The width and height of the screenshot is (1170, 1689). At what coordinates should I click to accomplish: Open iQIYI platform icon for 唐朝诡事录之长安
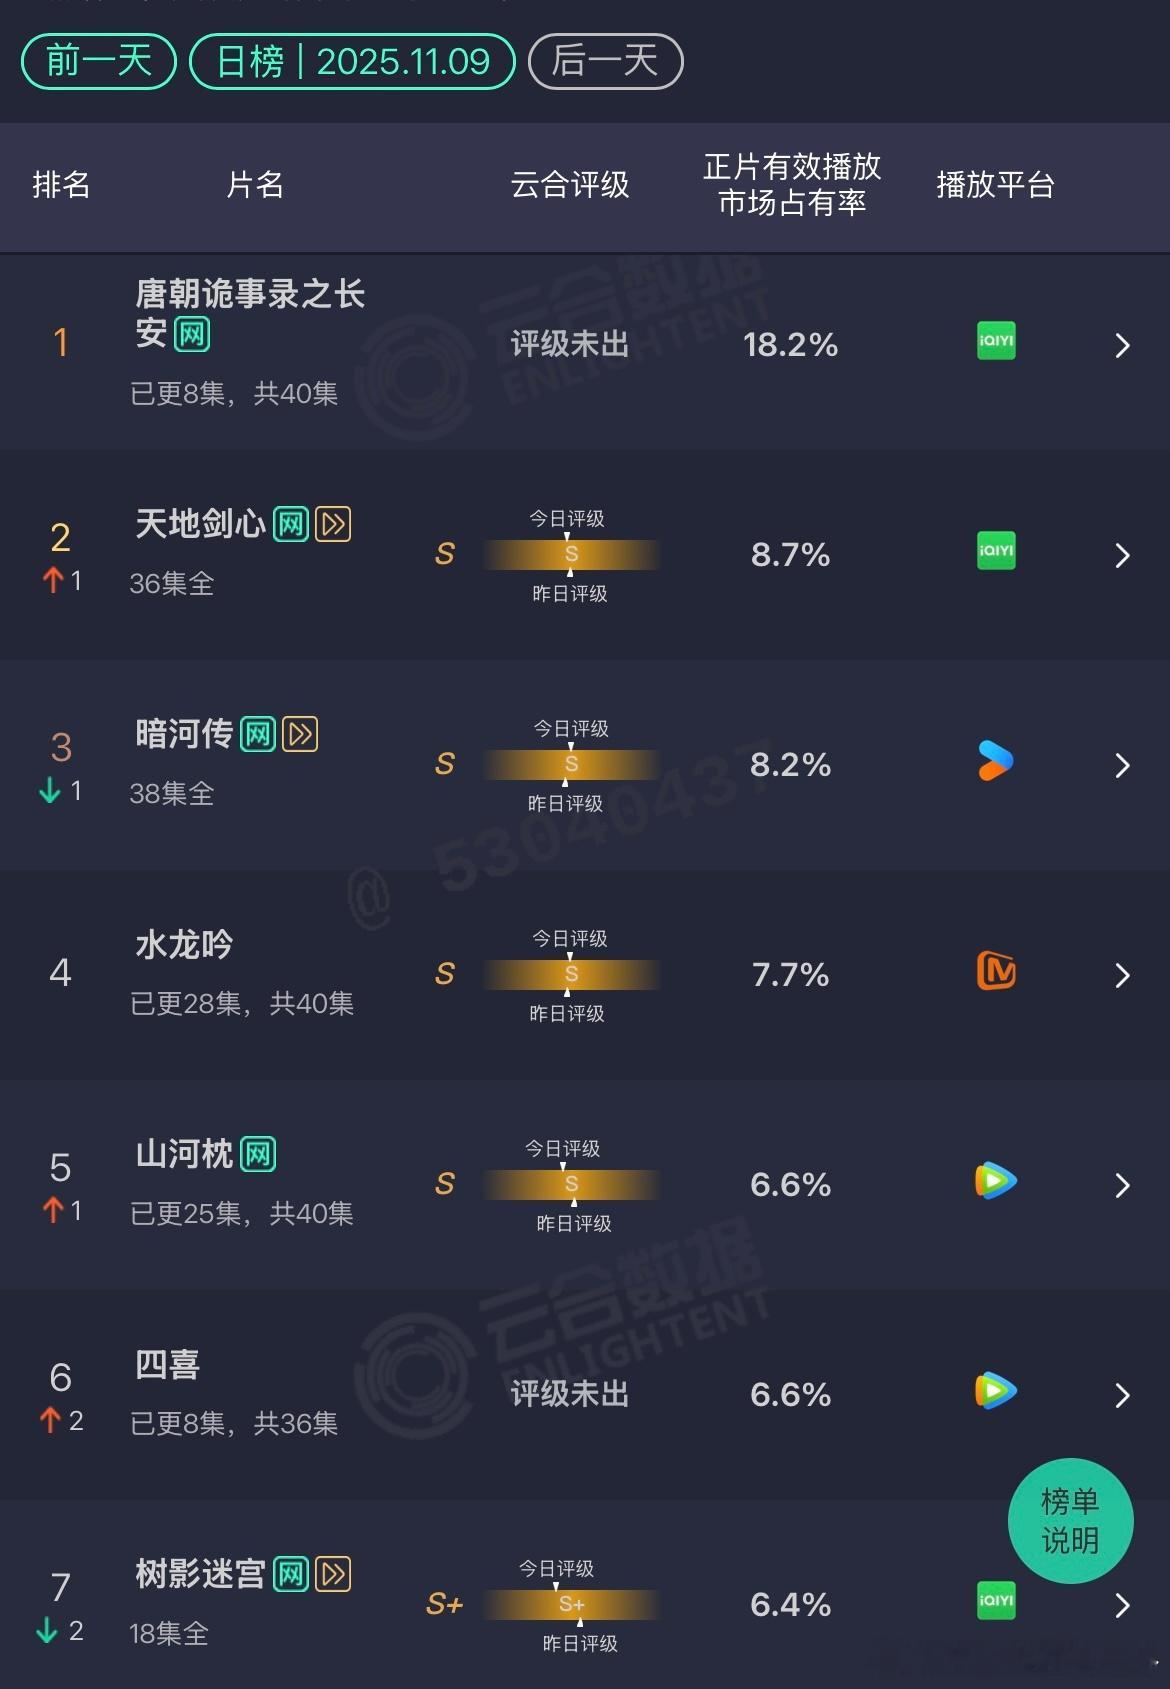coord(994,342)
